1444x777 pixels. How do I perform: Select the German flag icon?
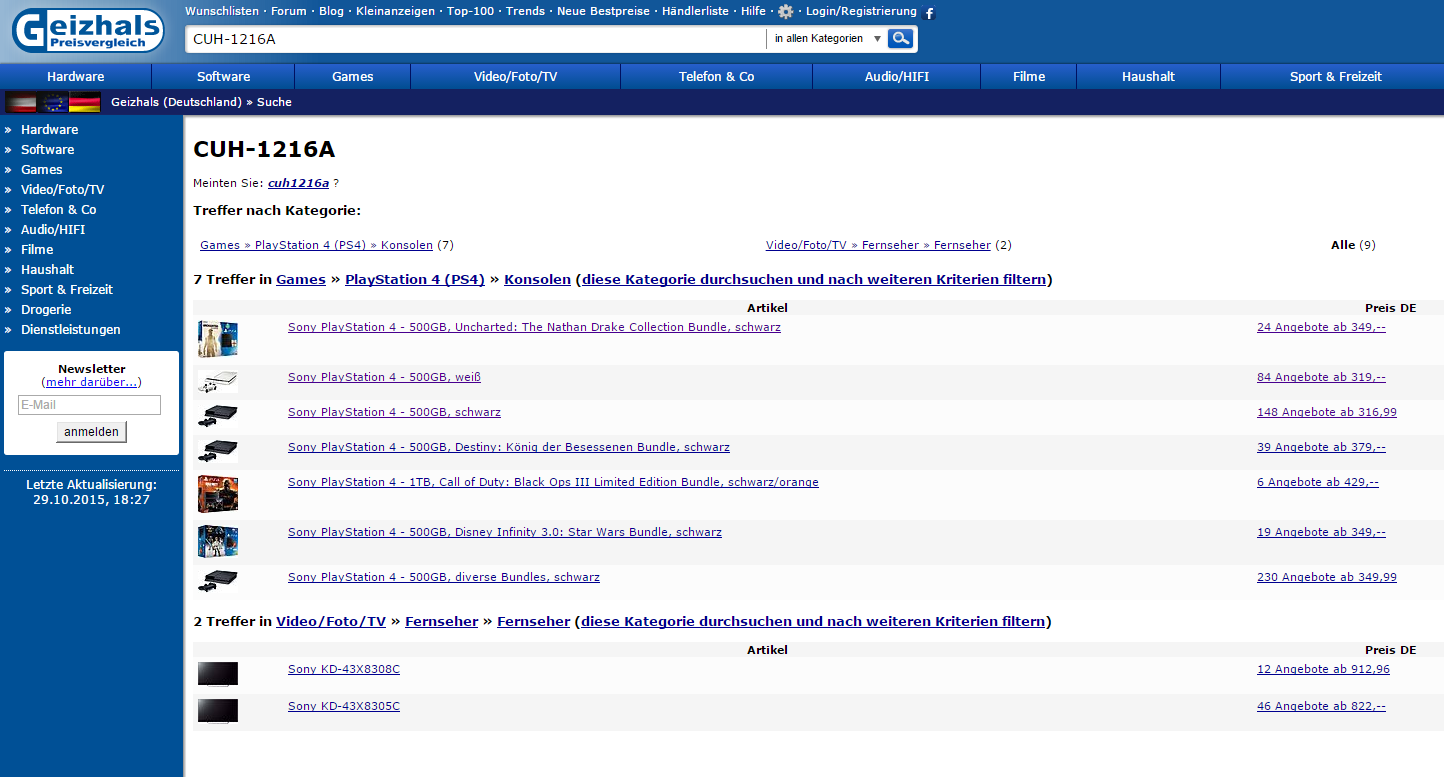pos(85,102)
